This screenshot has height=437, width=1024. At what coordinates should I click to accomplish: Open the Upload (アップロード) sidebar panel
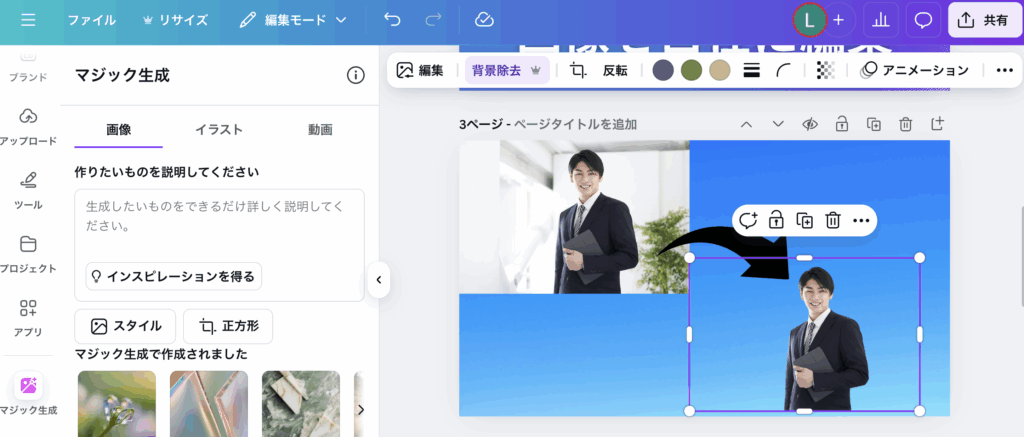pyautogui.click(x=28, y=126)
